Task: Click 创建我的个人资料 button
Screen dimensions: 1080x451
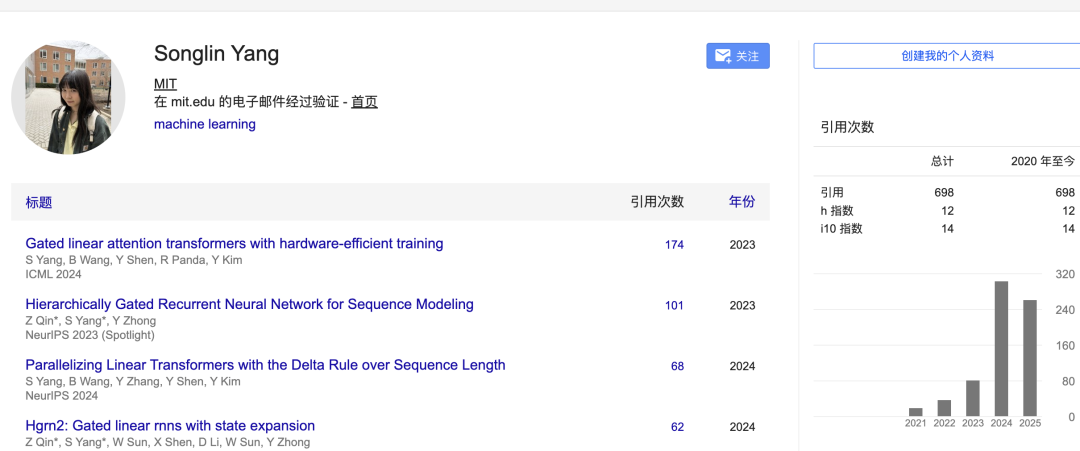Action: coord(947,56)
